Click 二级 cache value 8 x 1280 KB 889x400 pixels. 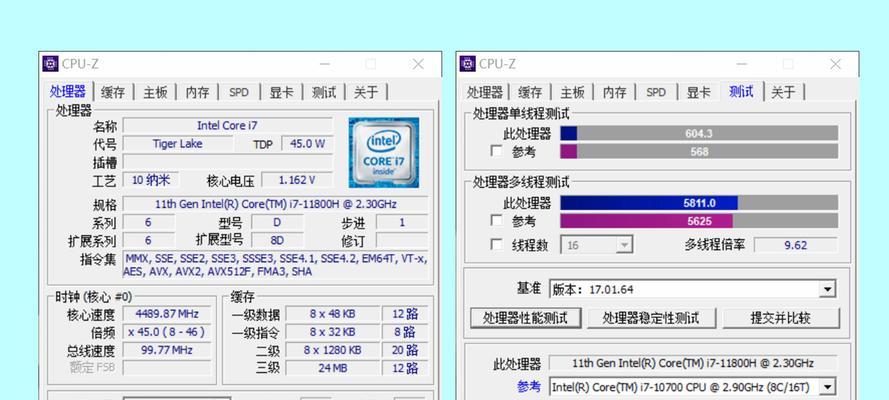click(332, 350)
